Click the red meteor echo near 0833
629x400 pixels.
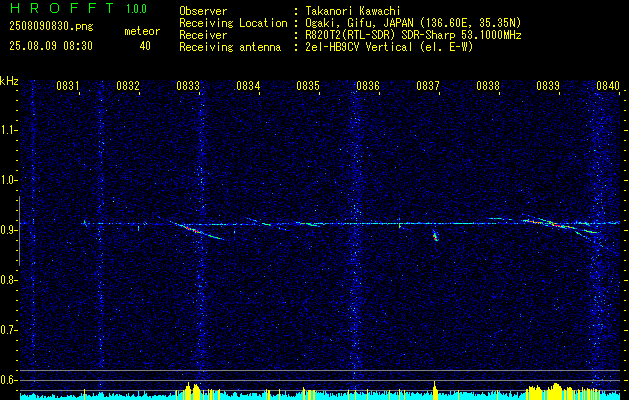(x=193, y=229)
